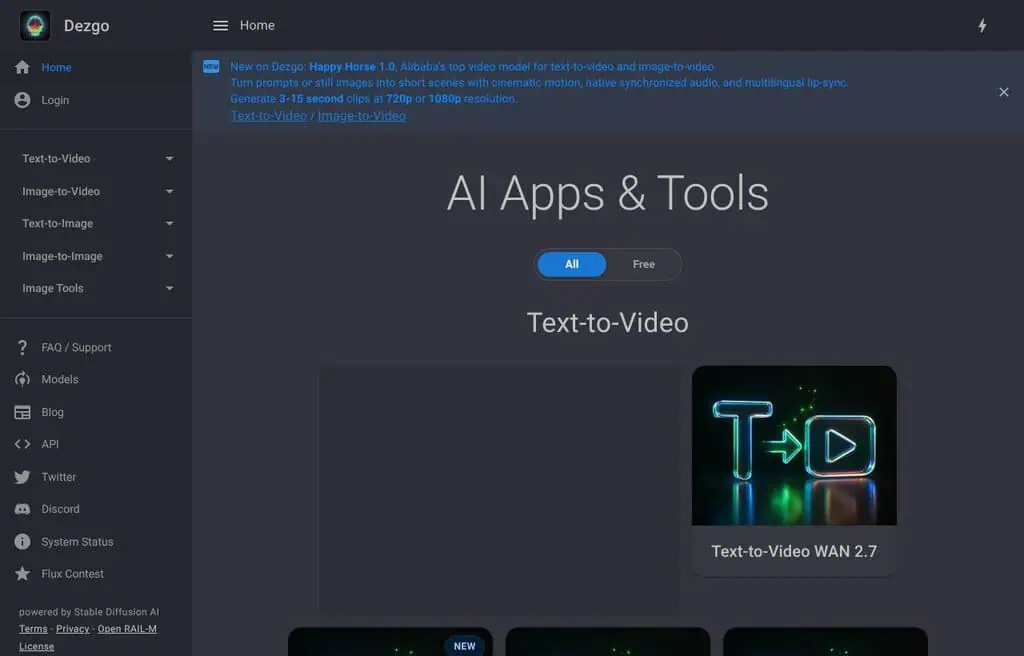Click the Blog icon in sidebar
Image resolution: width=1024 pixels, height=656 pixels.
(x=22, y=412)
